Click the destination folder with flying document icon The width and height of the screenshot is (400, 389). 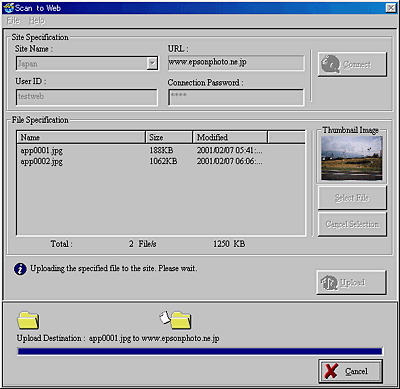[176, 320]
